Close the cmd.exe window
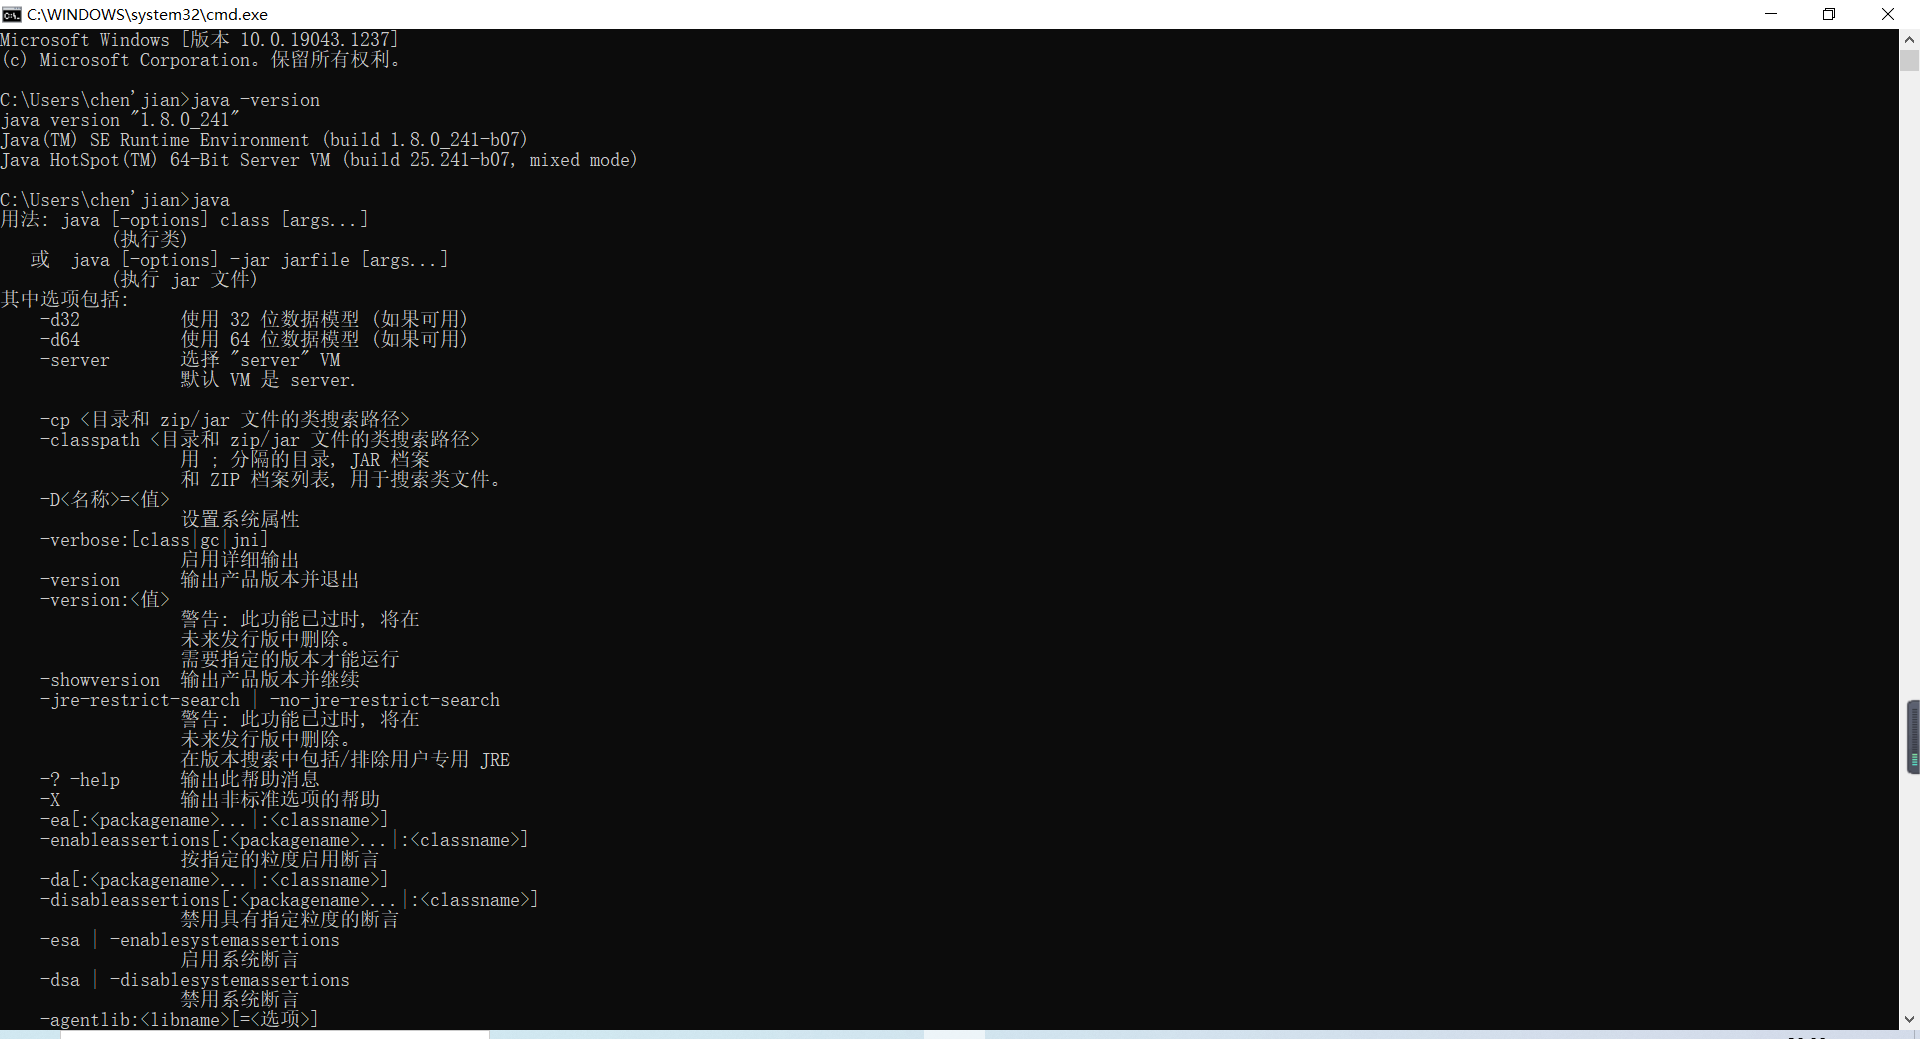The image size is (1920, 1039). pyautogui.click(x=1888, y=14)
